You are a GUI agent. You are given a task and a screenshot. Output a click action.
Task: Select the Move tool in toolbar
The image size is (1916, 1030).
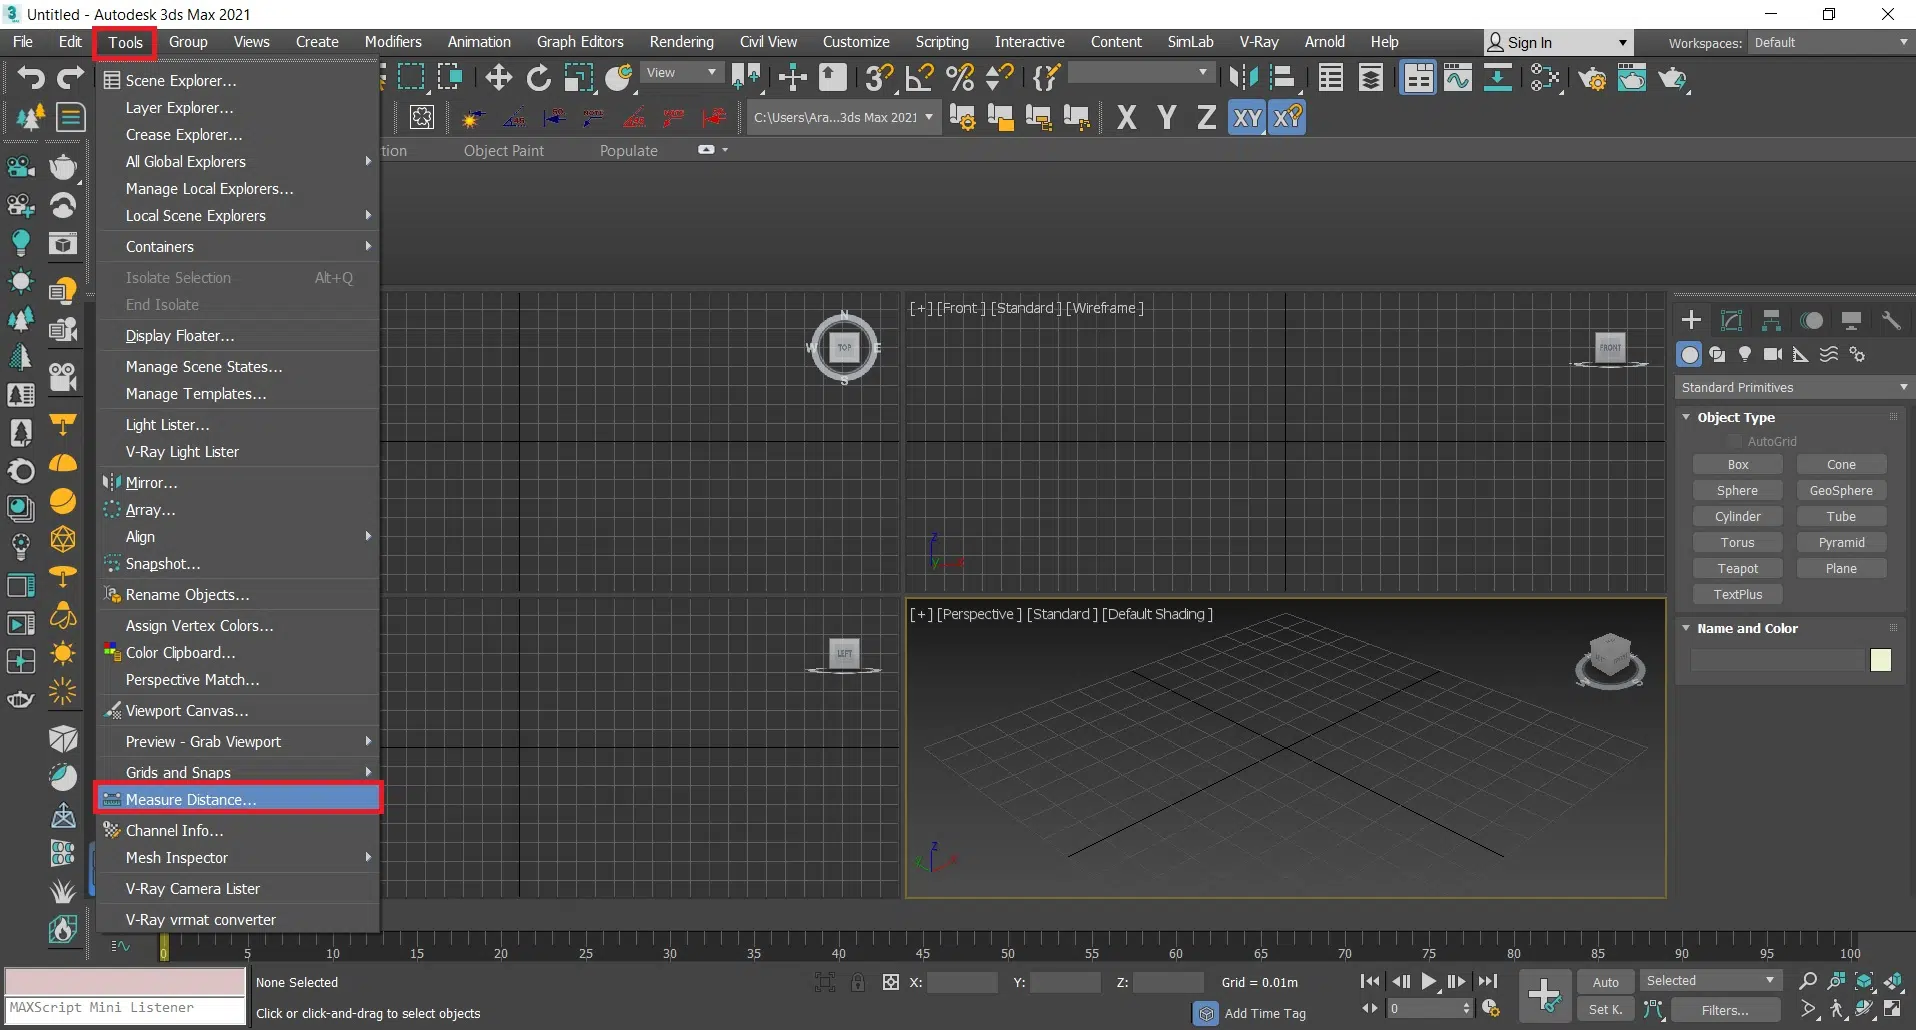pyautogui.click(x=498, y=78)
